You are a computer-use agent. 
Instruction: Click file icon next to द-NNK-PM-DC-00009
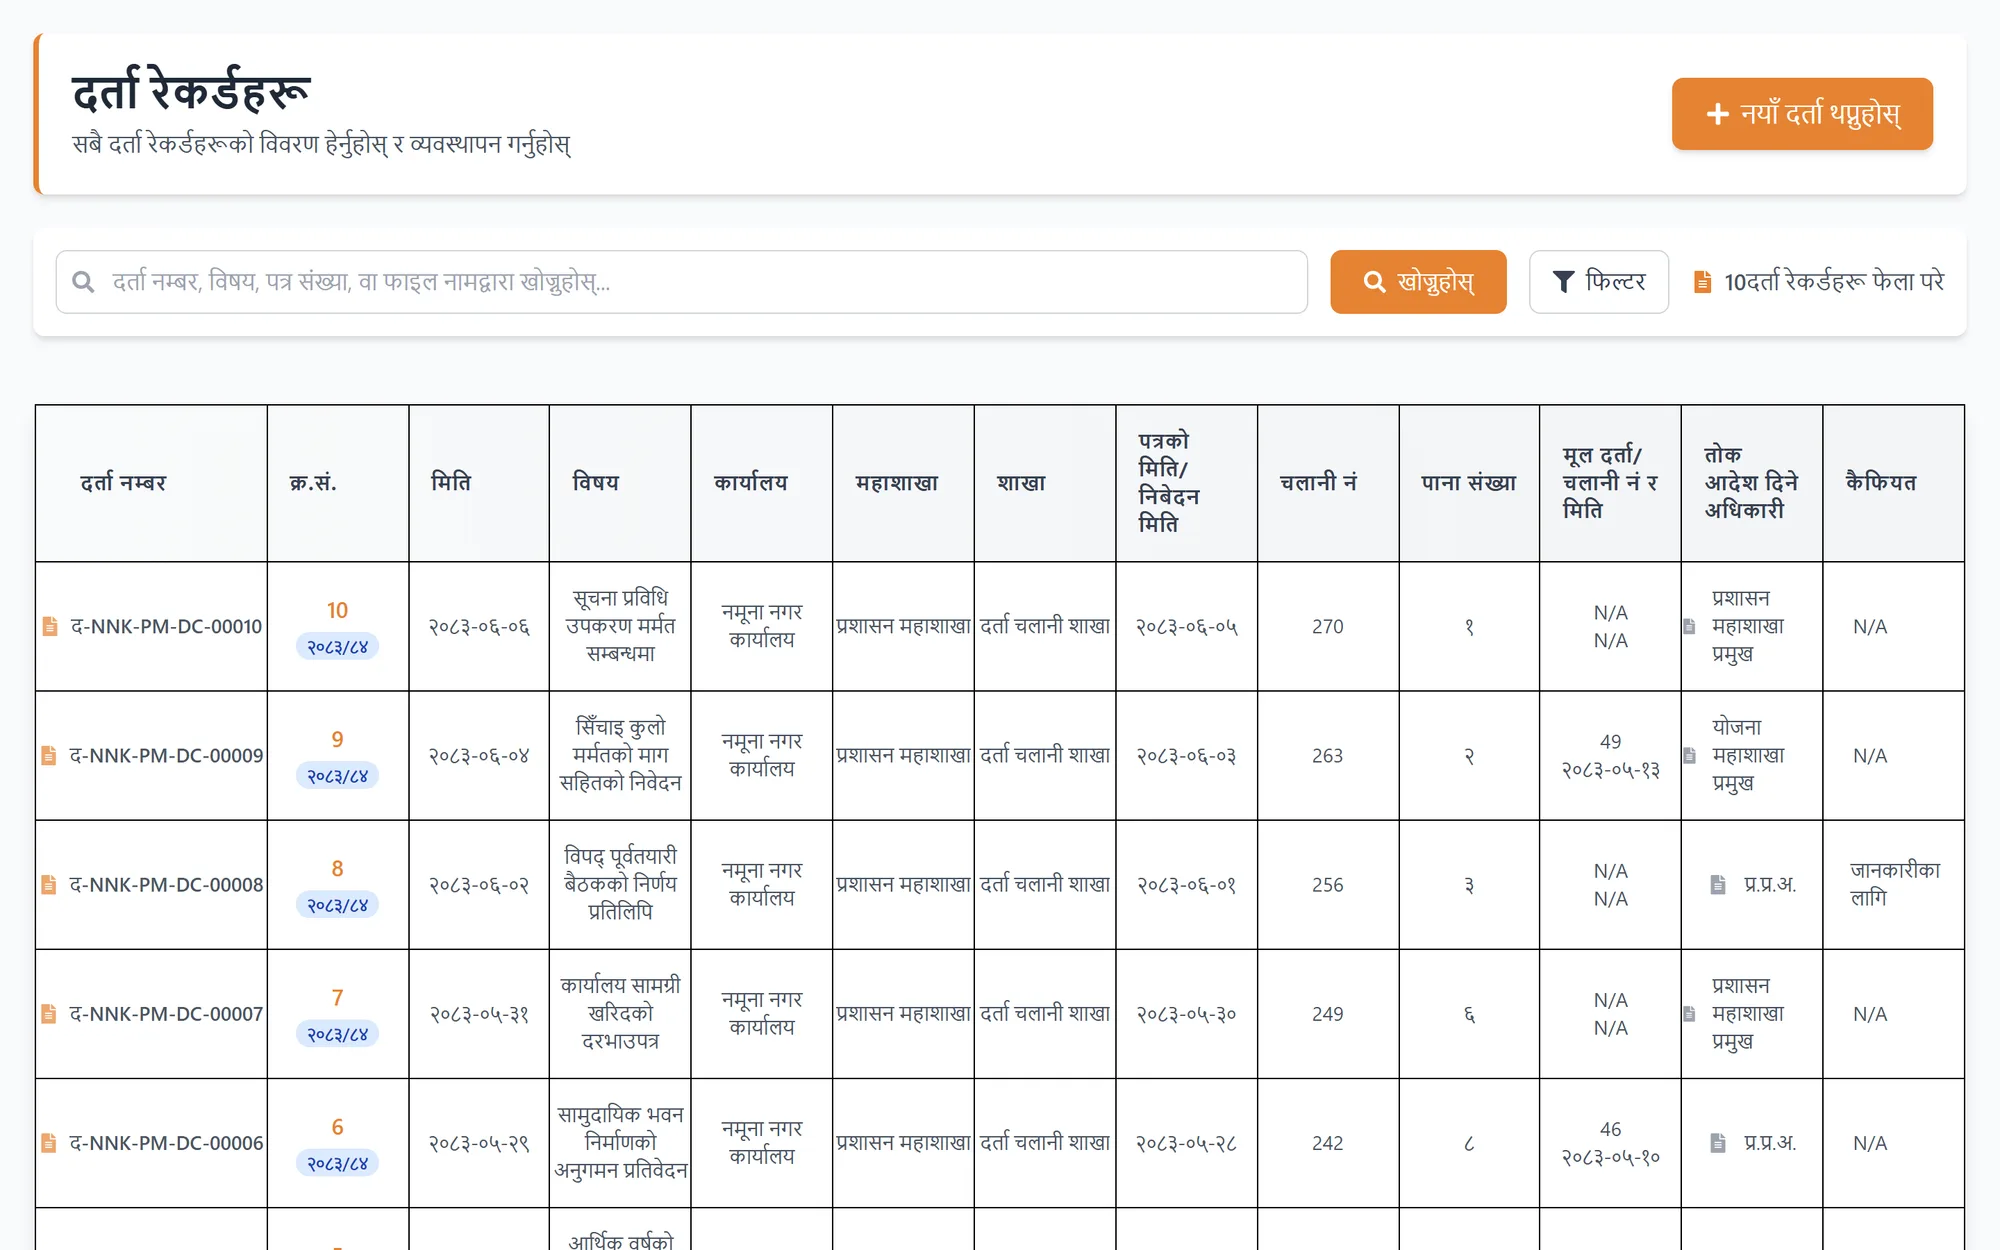pyautogui.click(x=49, y=755)
